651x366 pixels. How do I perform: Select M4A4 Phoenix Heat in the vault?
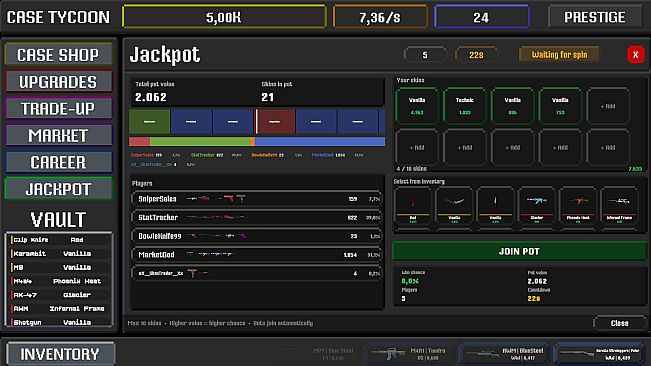60,281
